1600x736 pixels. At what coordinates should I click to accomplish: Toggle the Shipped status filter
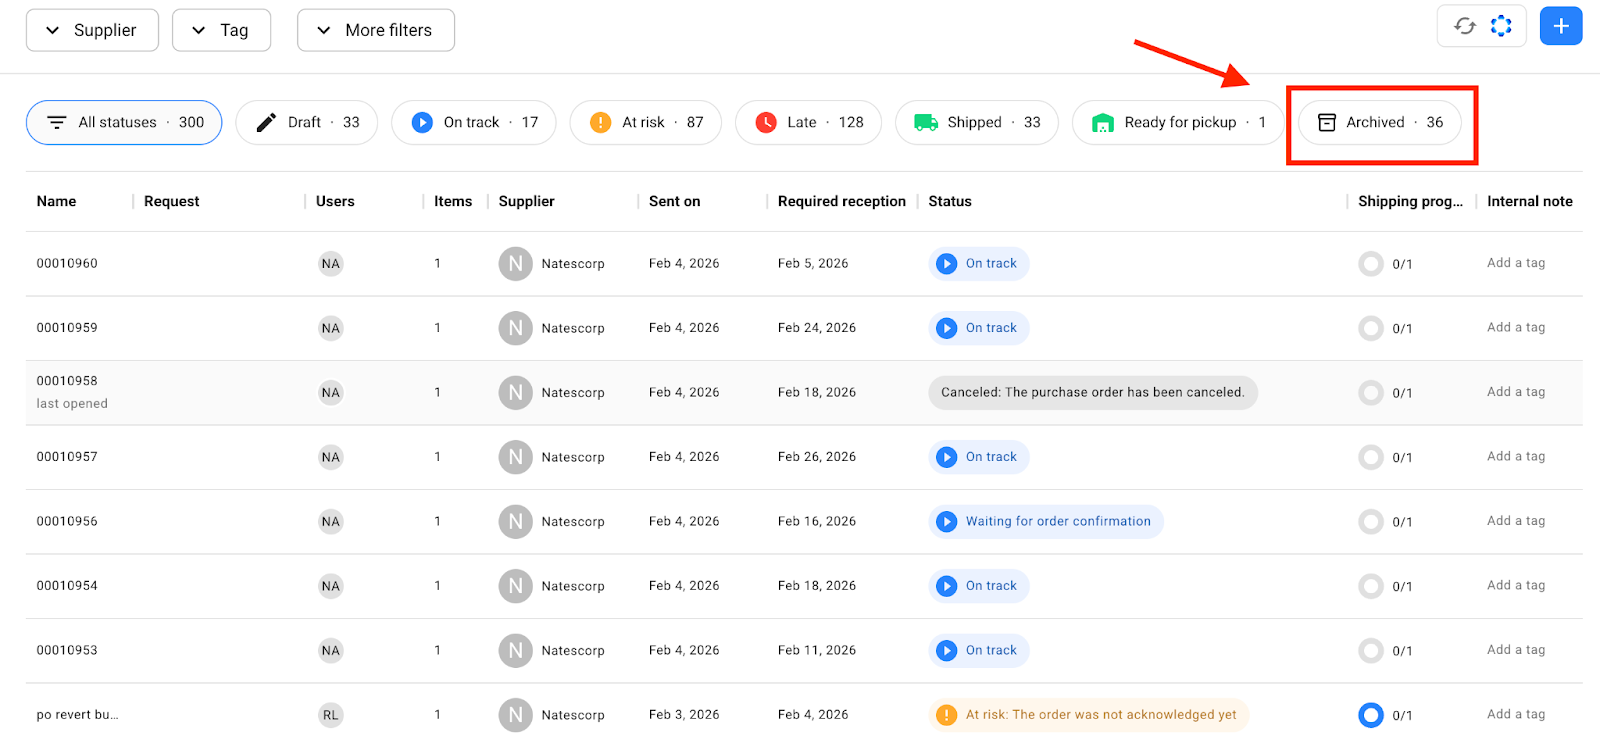click(976, 122)
